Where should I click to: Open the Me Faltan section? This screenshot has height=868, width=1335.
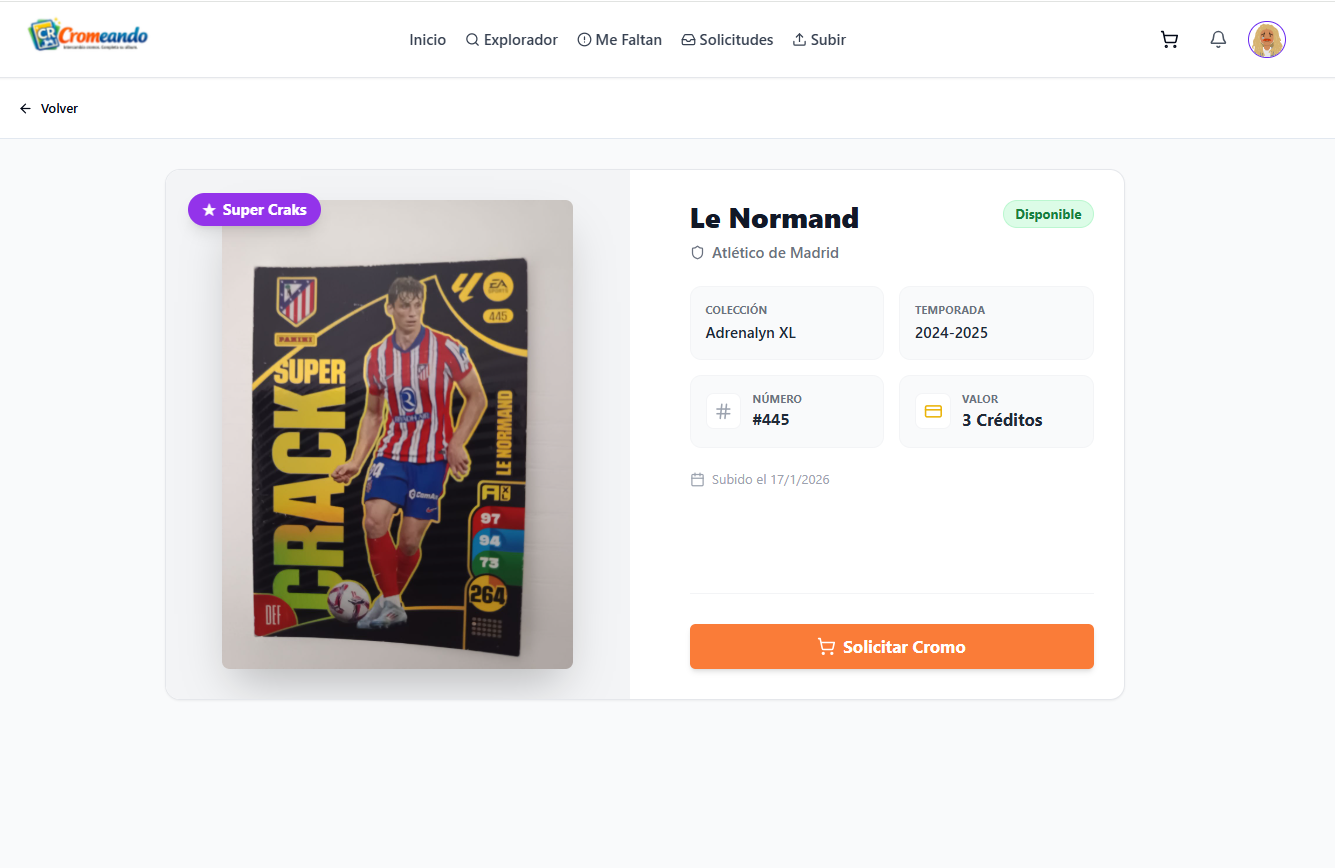pyautogui.click(x=620, y=40)
